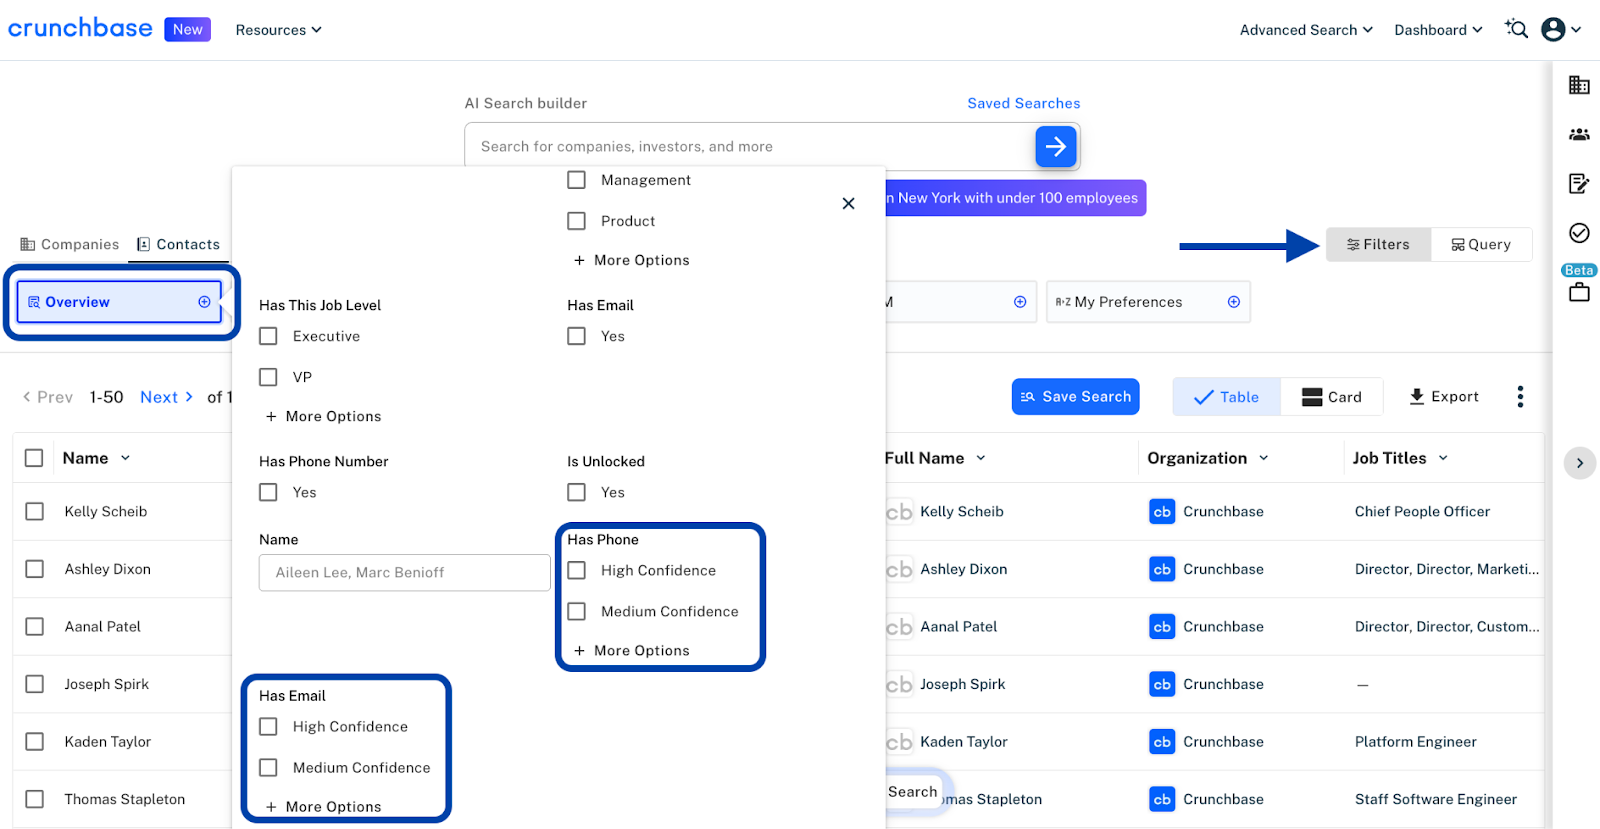The height and width of the screenshot is (829, 1600).
Task: Open the three-dot more options menu
Action: point(1520,397)
